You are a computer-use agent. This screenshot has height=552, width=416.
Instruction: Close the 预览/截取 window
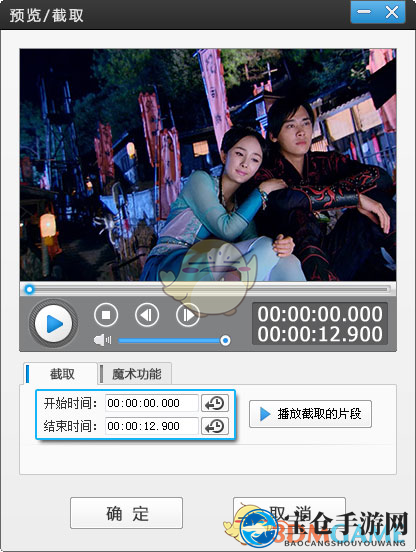click(x=392, y=12)
